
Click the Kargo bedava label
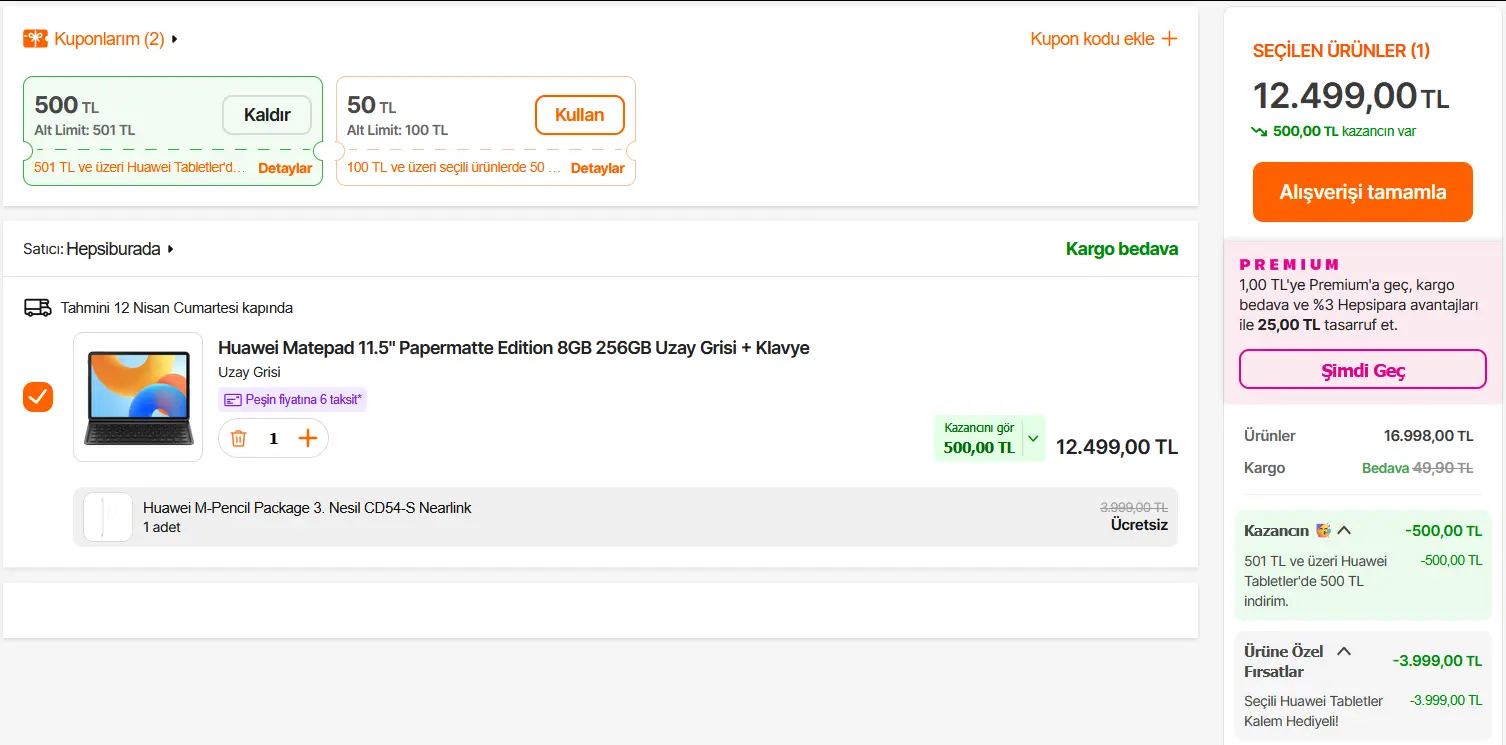pos(1122,249)
